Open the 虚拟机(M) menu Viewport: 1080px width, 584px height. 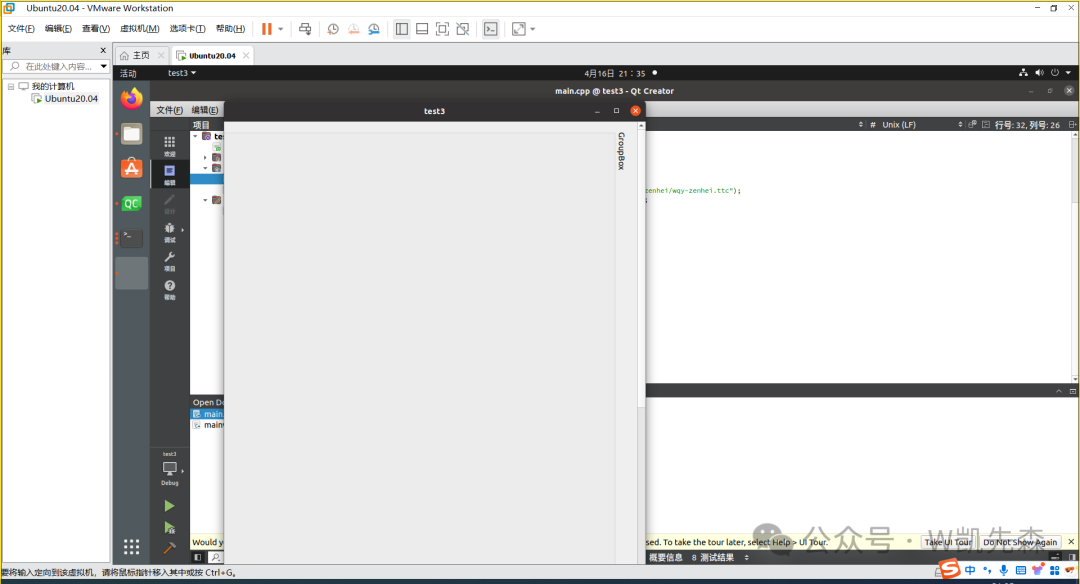pos(139,29)
